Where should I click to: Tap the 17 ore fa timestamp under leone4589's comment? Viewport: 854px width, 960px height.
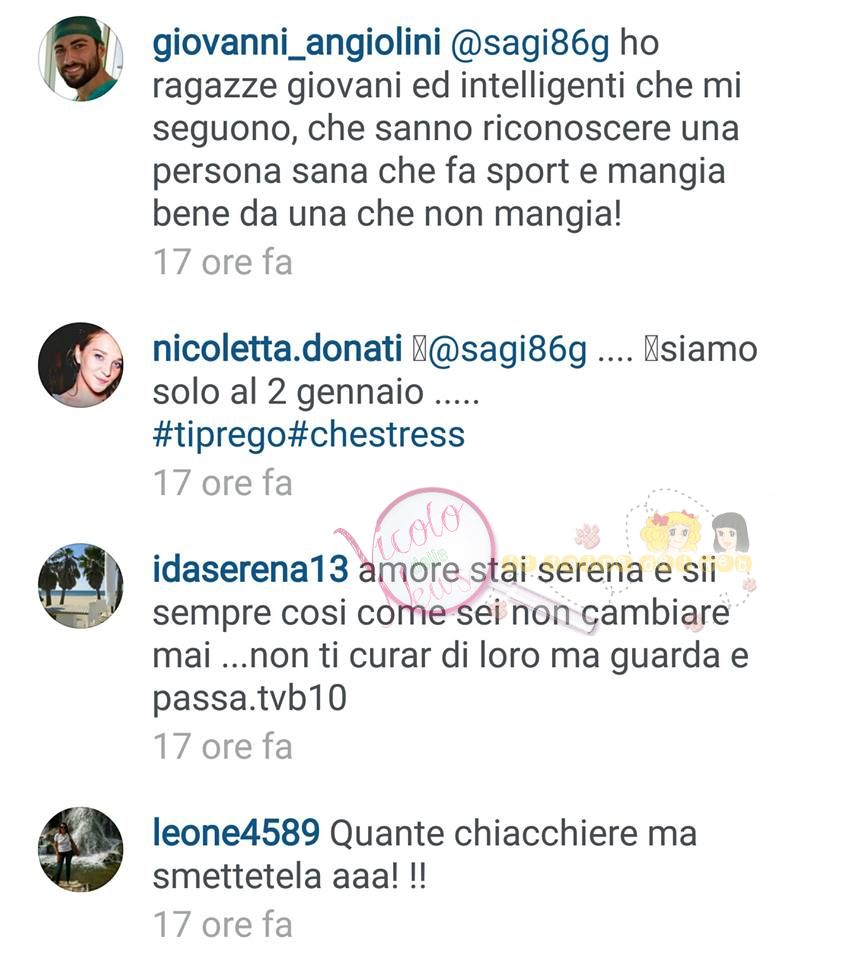[x=223, y=924]
